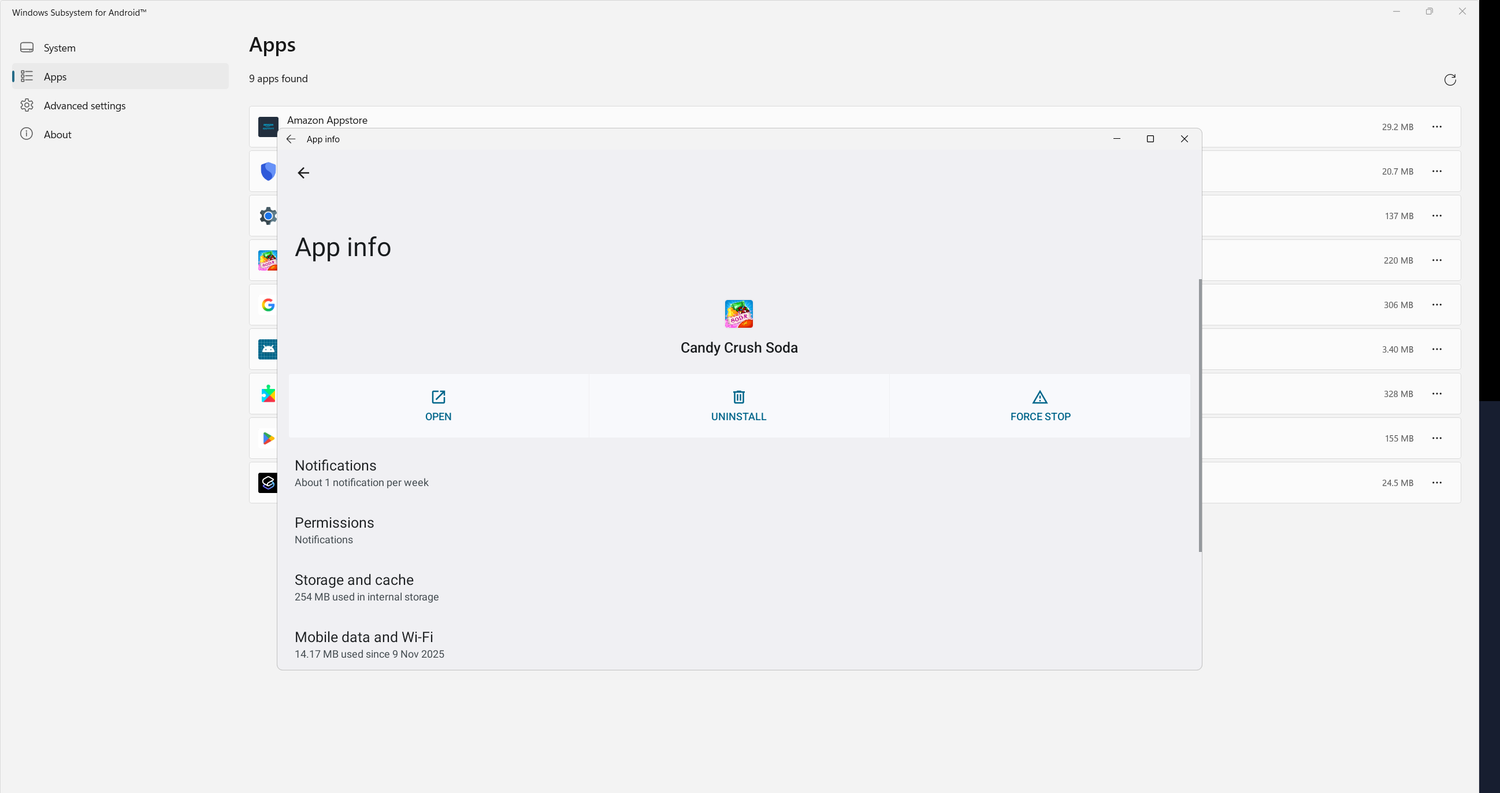This screenshot has height=793, width=1500.
Task: Click the Candy Crush Soda name label
Action: point(739,348)
